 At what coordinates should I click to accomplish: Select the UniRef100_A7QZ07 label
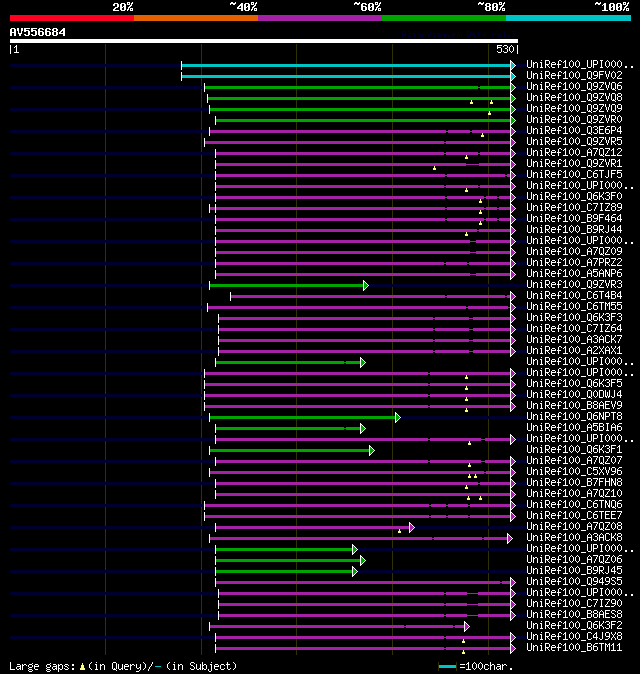[x=574, y=460]
